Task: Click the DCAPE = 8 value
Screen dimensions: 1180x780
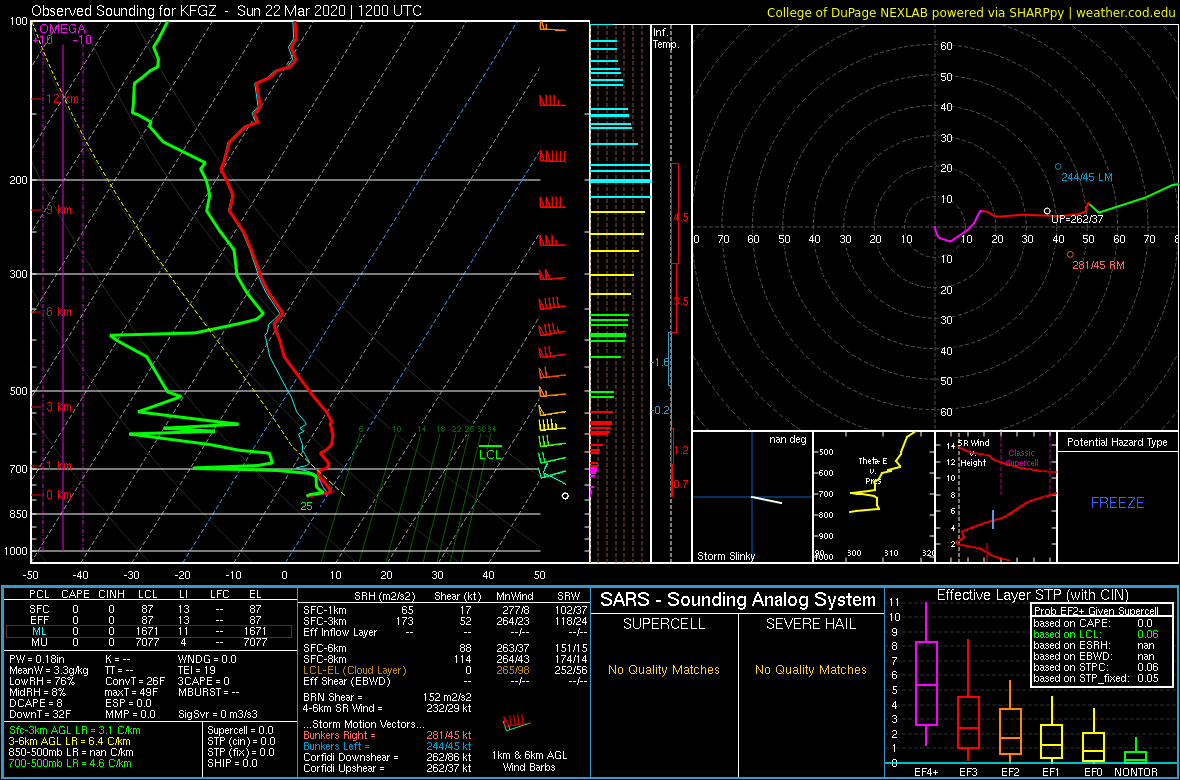Action: pyautogui.click(x=35, y=703)
